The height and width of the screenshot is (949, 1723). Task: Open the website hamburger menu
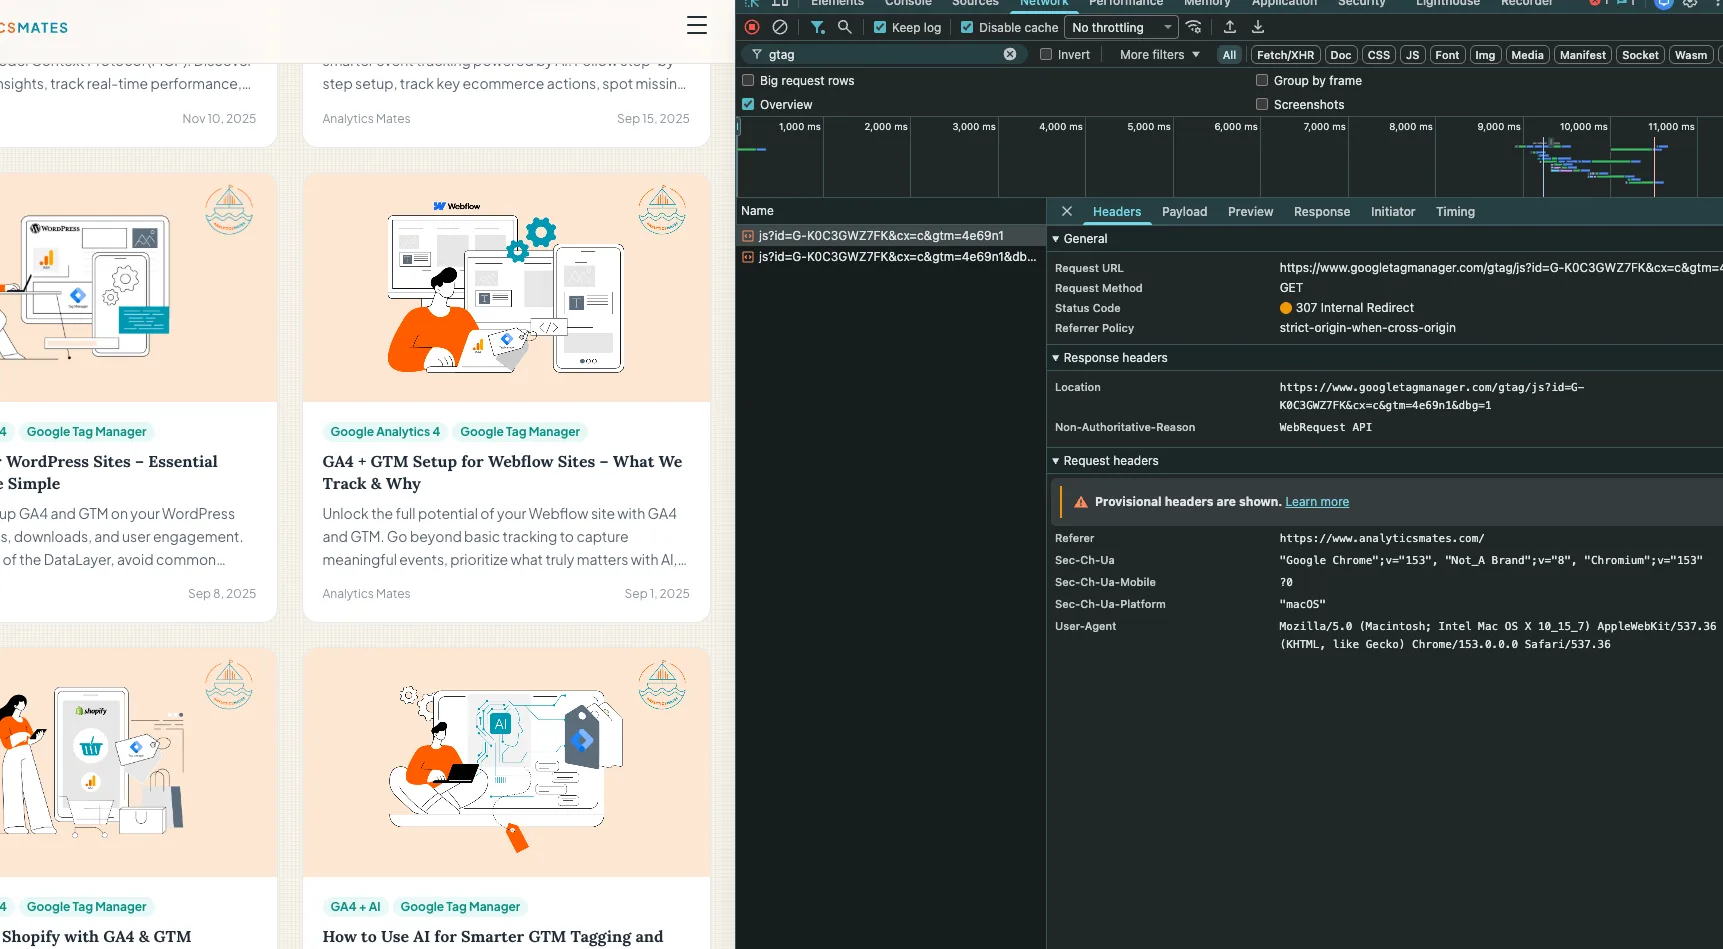click(x=697, y=25)
